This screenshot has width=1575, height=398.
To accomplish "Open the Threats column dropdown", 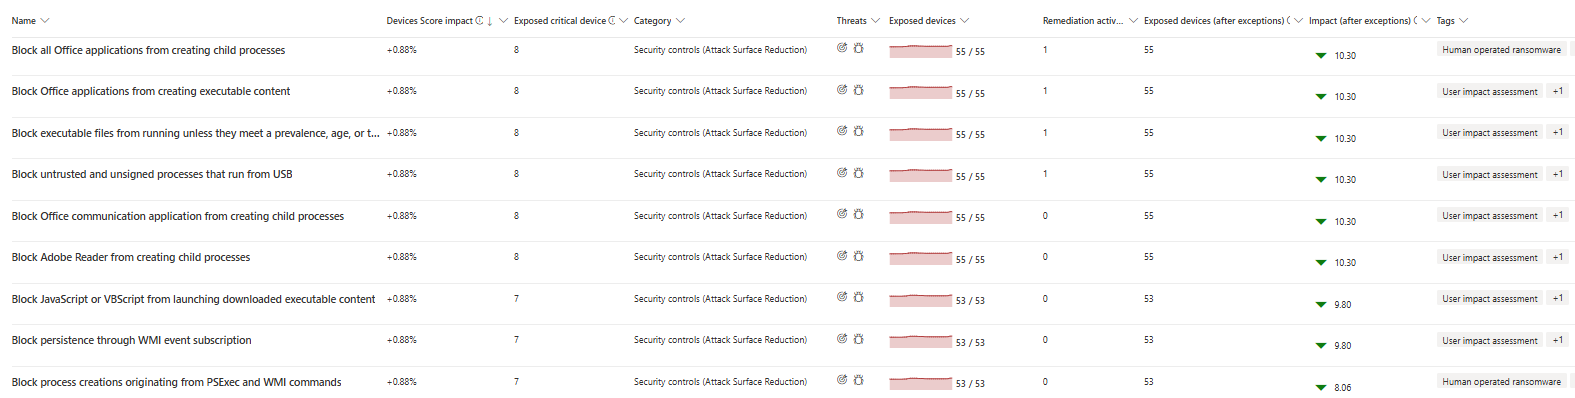I will point(876,21).
